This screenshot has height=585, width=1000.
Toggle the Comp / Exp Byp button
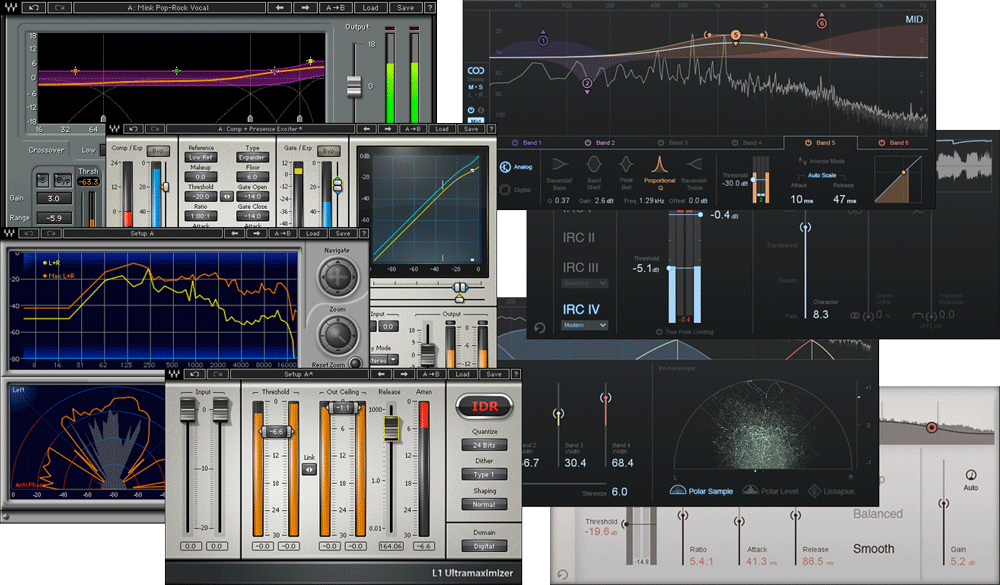(158, 151)
